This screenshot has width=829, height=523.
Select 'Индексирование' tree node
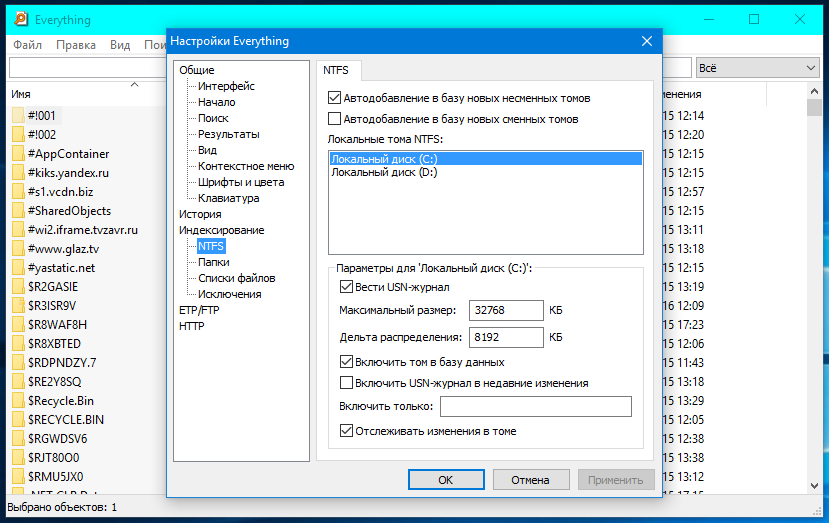coord(222,230)
